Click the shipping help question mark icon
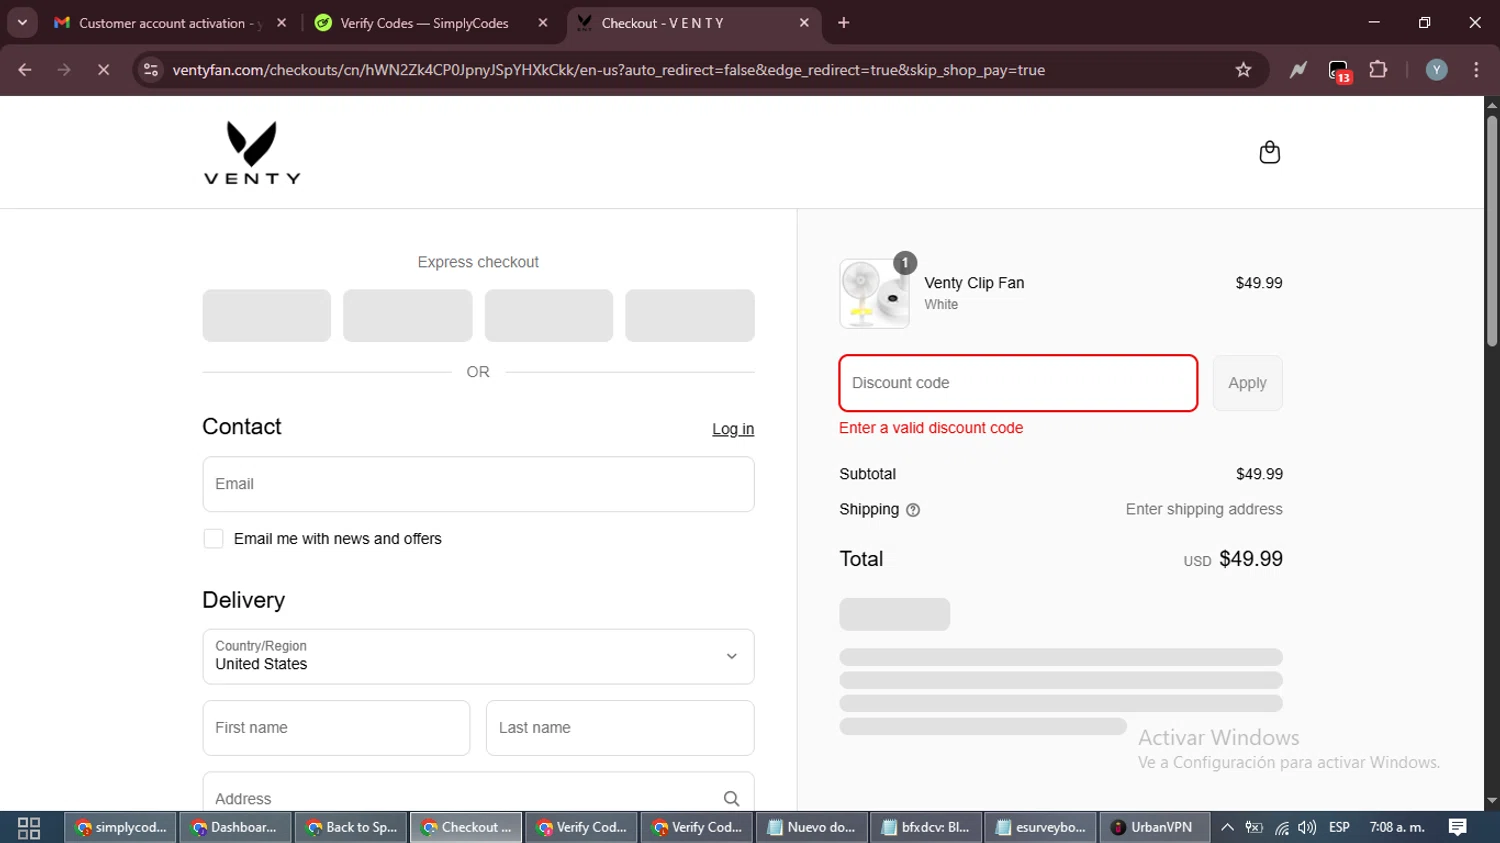 point(913,510)
